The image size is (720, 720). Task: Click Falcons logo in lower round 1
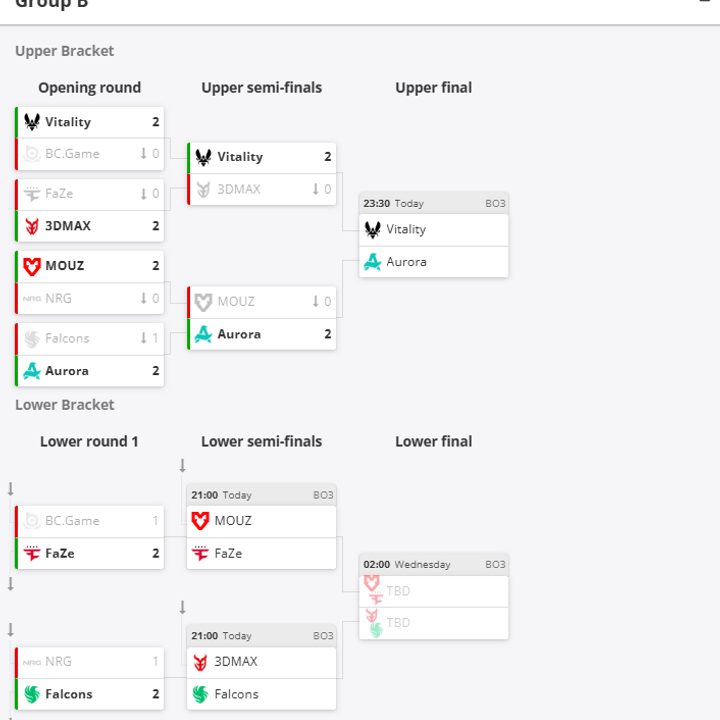click(32, 694)
